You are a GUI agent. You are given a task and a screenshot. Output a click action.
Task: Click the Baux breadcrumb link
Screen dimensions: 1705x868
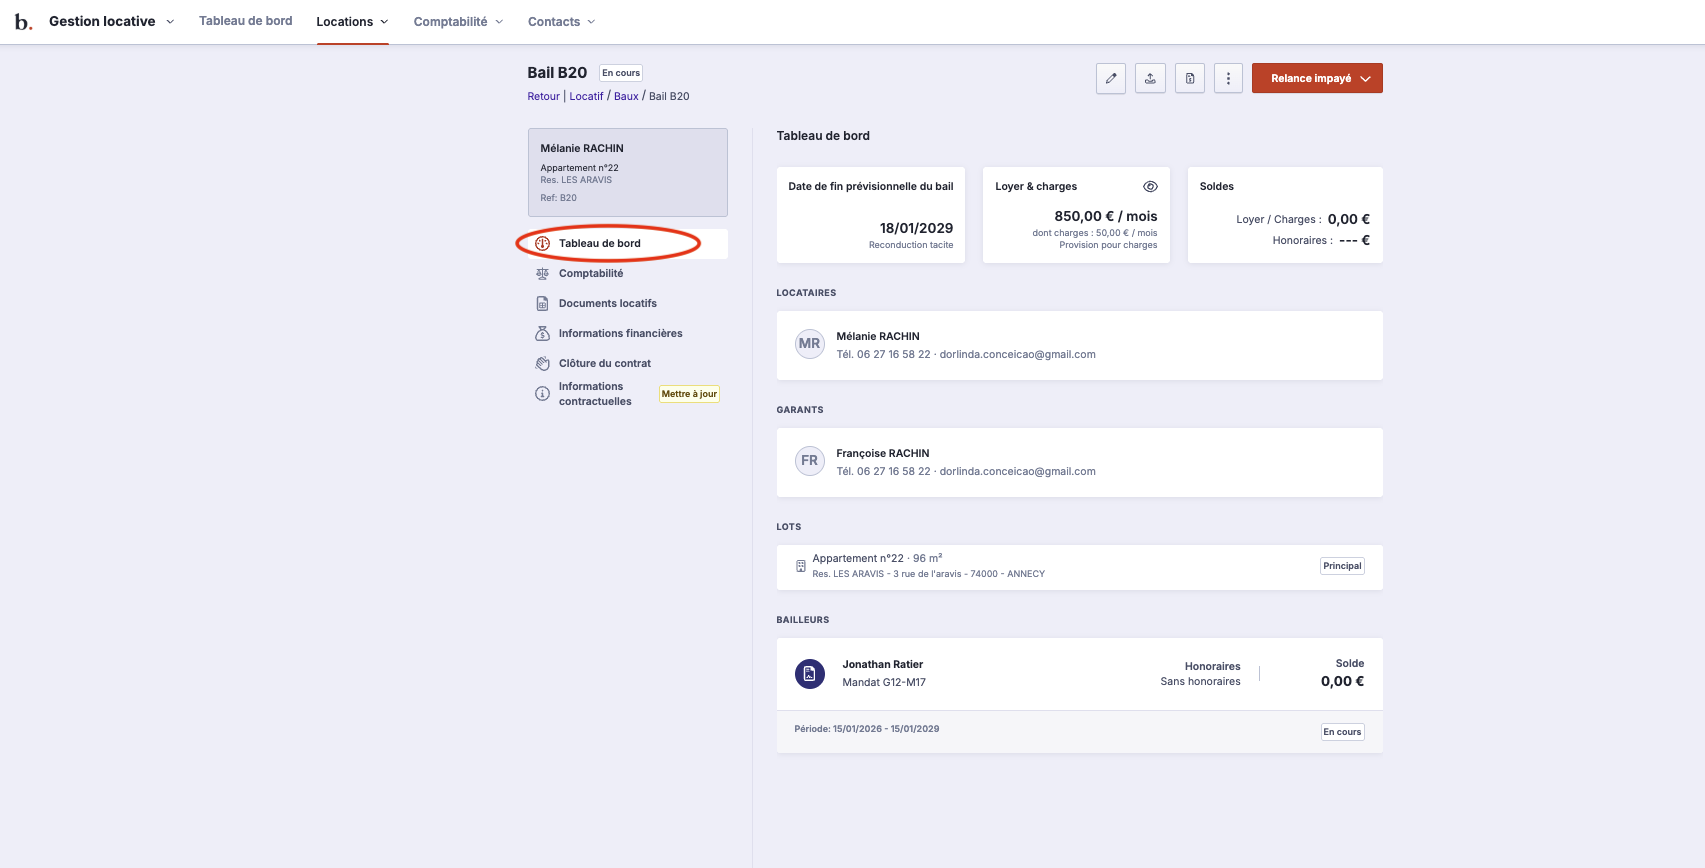(x=626, y=96)
